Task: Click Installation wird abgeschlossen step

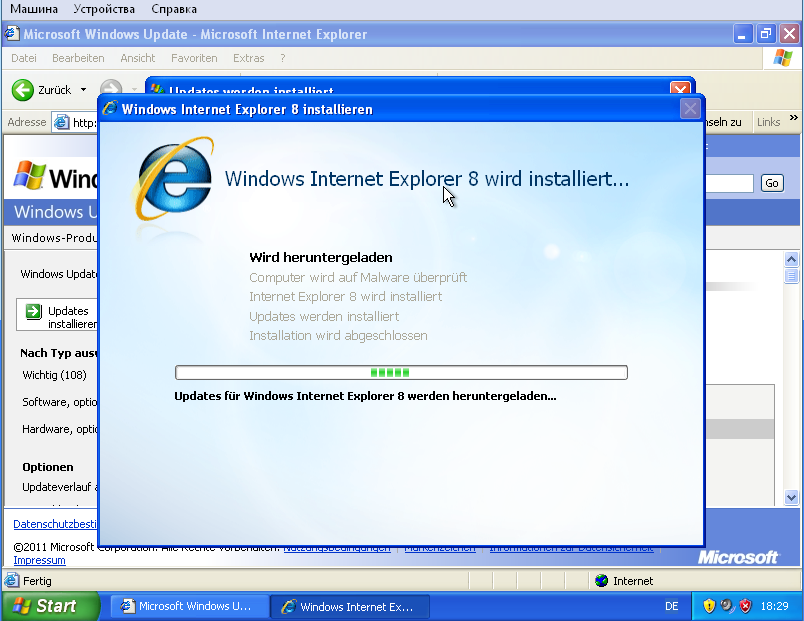Action: click(x=338, y=335)
